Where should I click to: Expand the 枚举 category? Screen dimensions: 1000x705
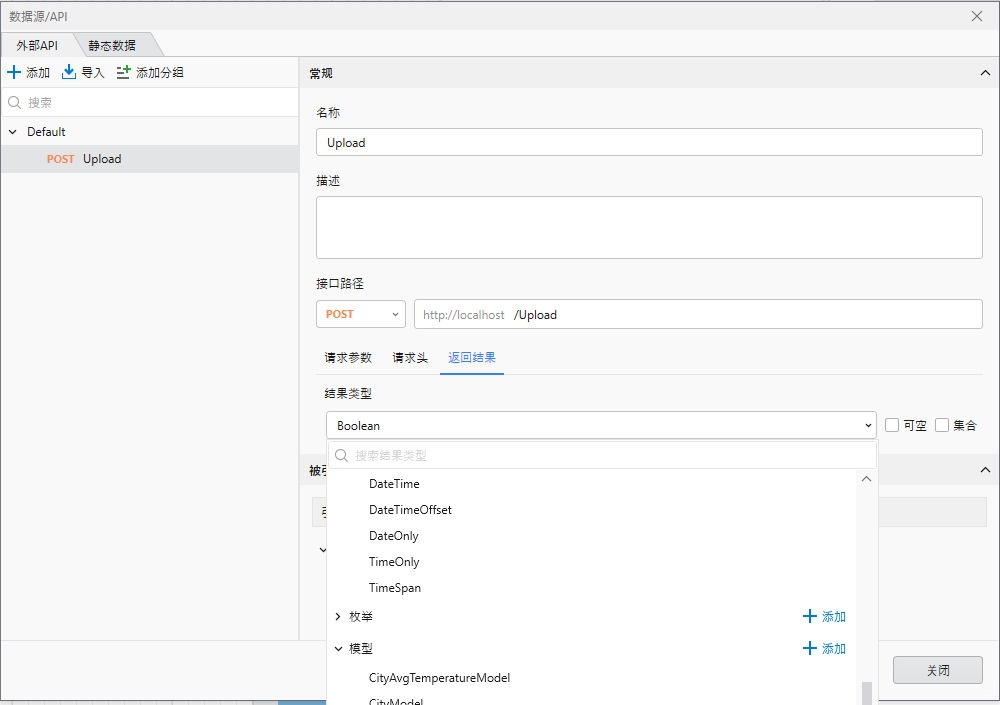[338, 617]
